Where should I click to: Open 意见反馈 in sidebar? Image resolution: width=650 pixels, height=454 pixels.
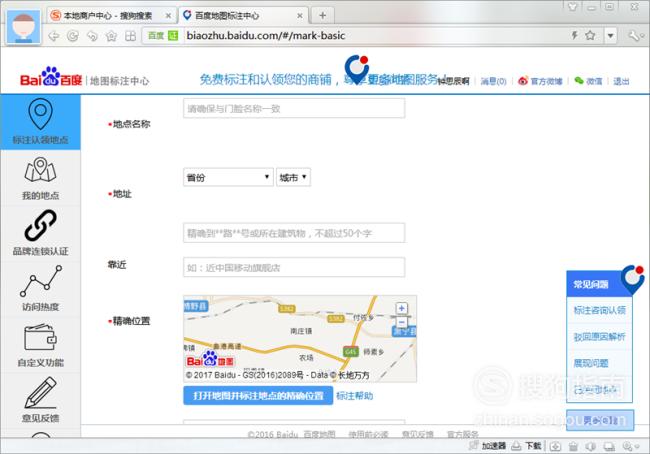[40, 400]
